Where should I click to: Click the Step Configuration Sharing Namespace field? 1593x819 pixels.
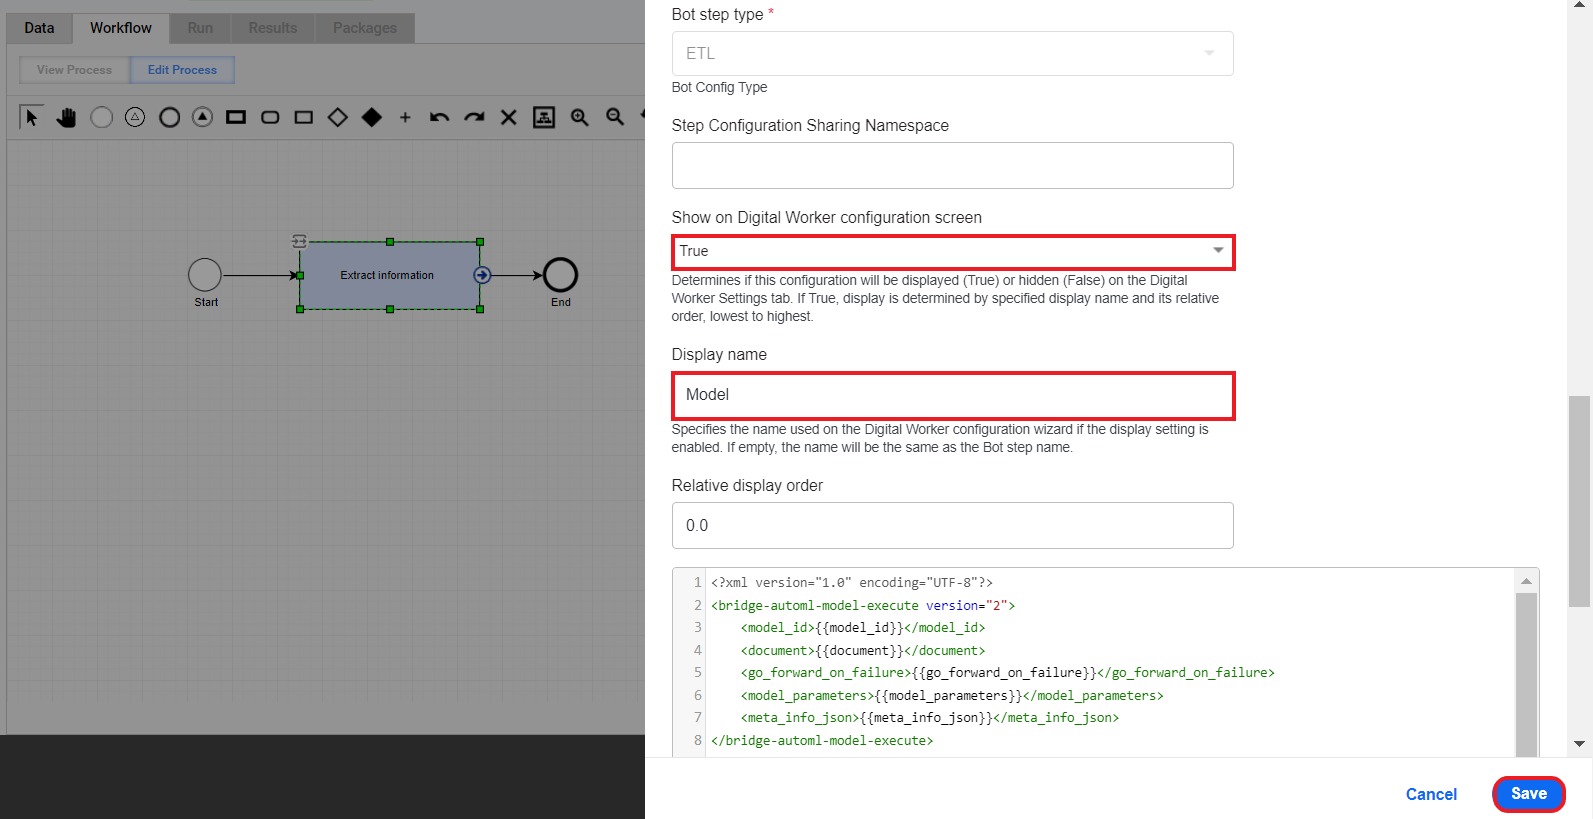(x=952, y=165)
